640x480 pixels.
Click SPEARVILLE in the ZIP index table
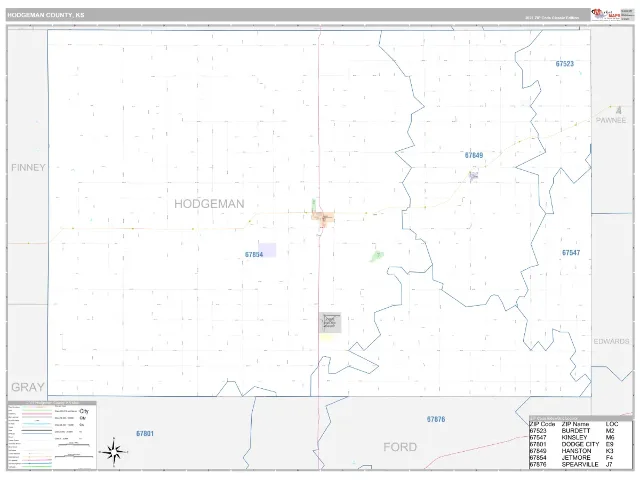coord(580,464)
